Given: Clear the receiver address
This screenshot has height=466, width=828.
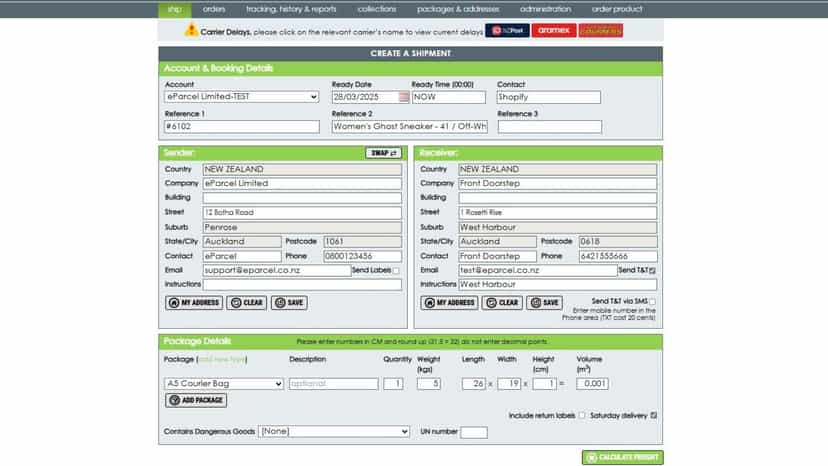Looking at the screenshot, I should [502, 303].
